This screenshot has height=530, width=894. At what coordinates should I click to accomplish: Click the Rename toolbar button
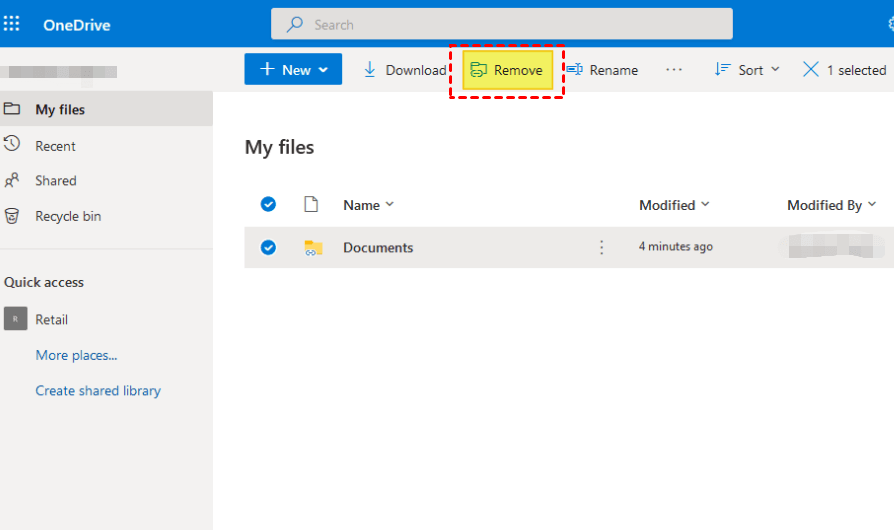click(x=602, y=70)
